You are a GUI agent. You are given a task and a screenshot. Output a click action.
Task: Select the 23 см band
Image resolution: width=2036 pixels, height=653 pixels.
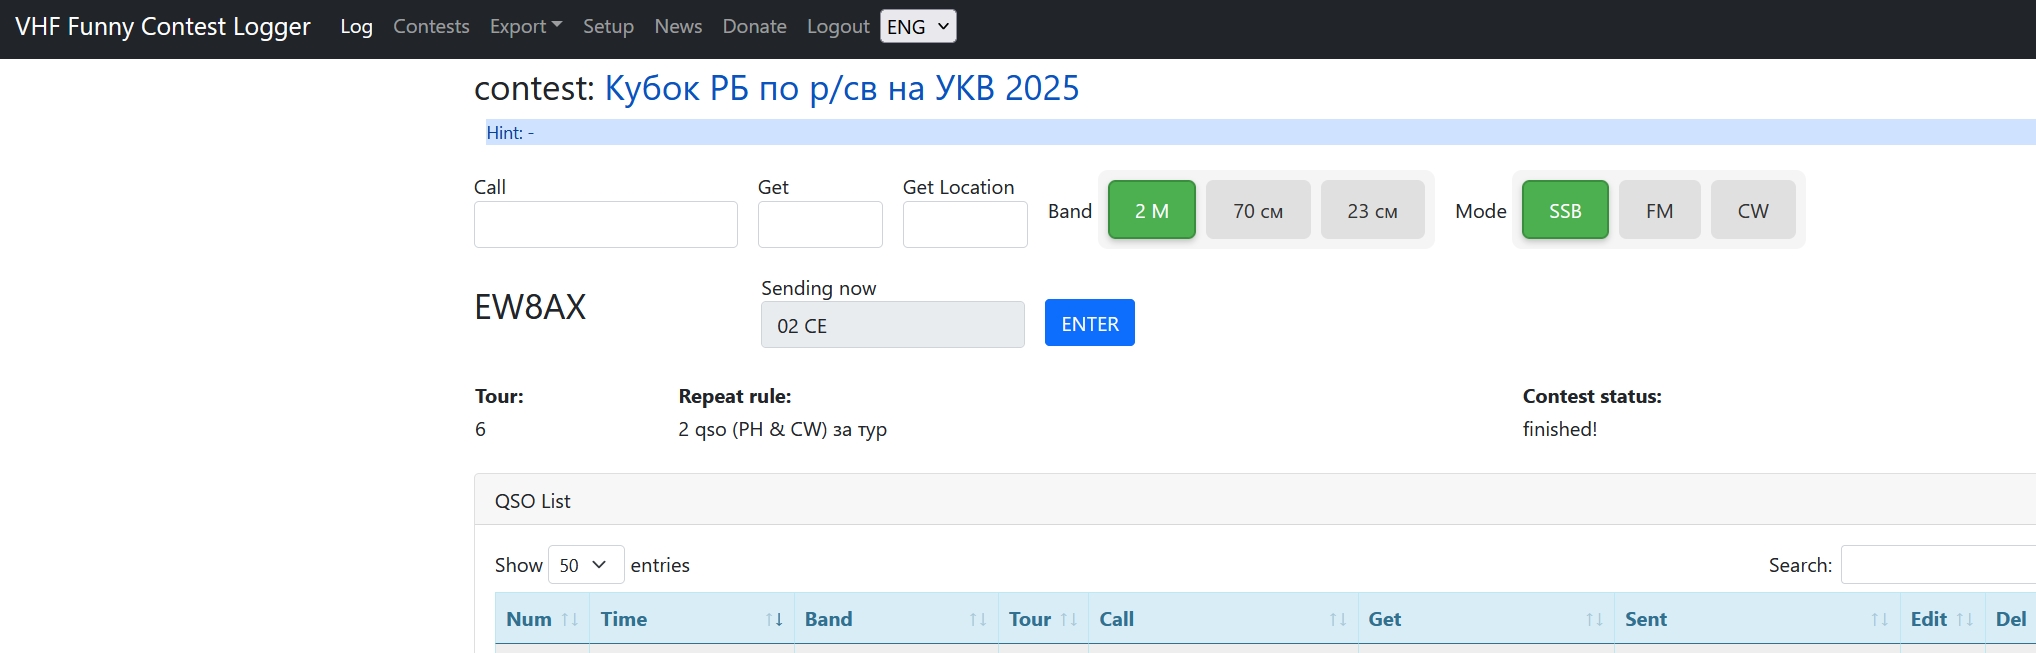pos(1372,211)
